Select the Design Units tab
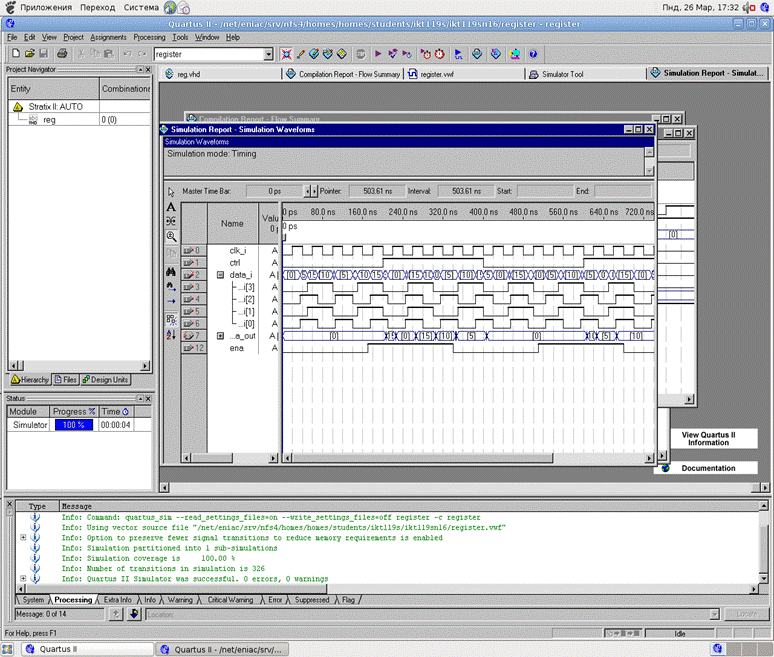Screen dimensions: 774x657 pos(105,380)
